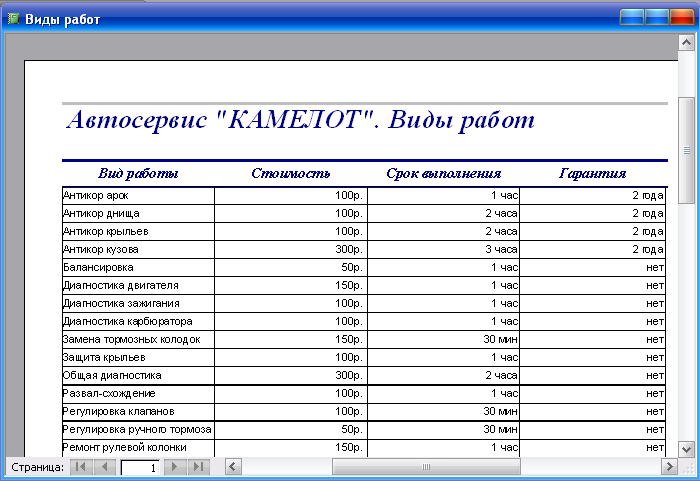Click the vertical scrollbar down arrow
Image resolution: width=700 pixels, height=481 pixels.
click(687, 448)
